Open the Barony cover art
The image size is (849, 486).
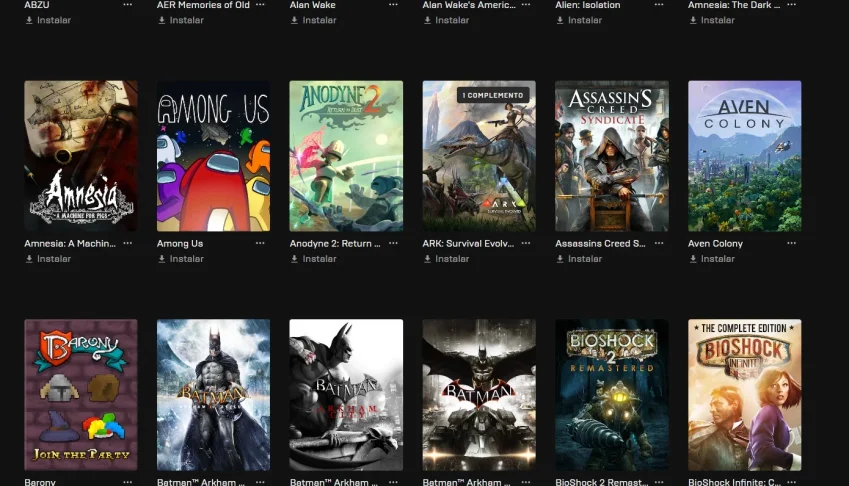[81, 395]
